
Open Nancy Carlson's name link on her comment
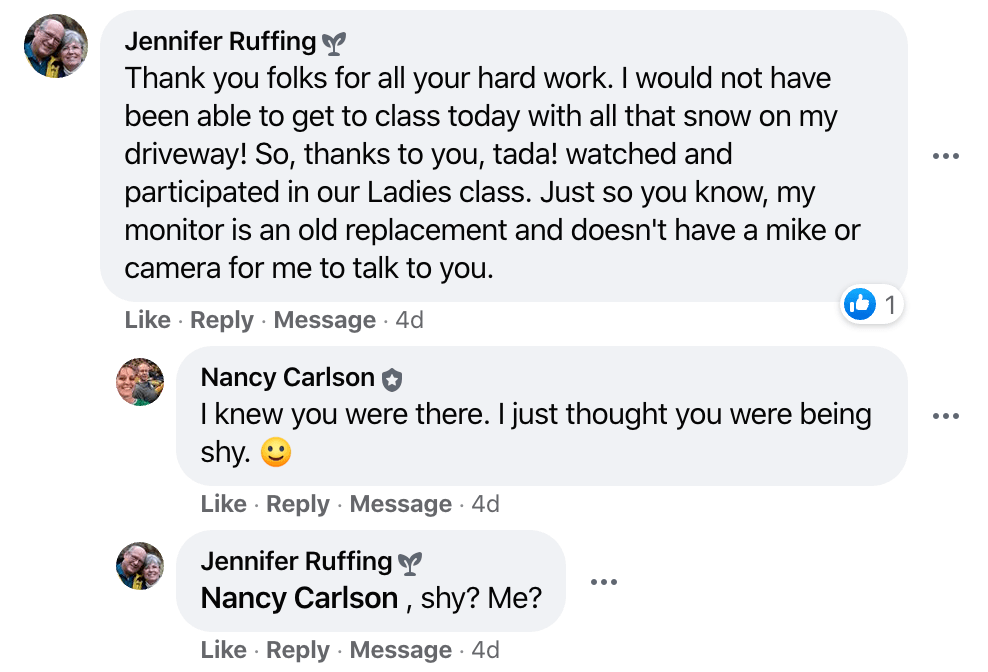287,378
